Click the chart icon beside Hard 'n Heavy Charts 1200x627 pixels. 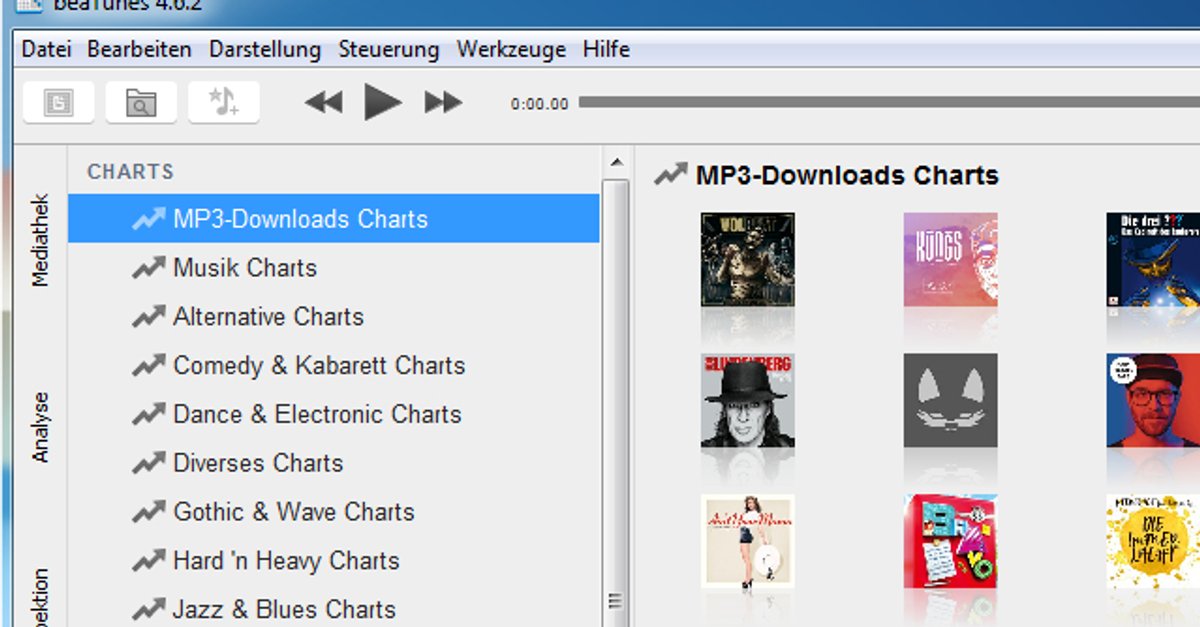click(x=148, y=561)
